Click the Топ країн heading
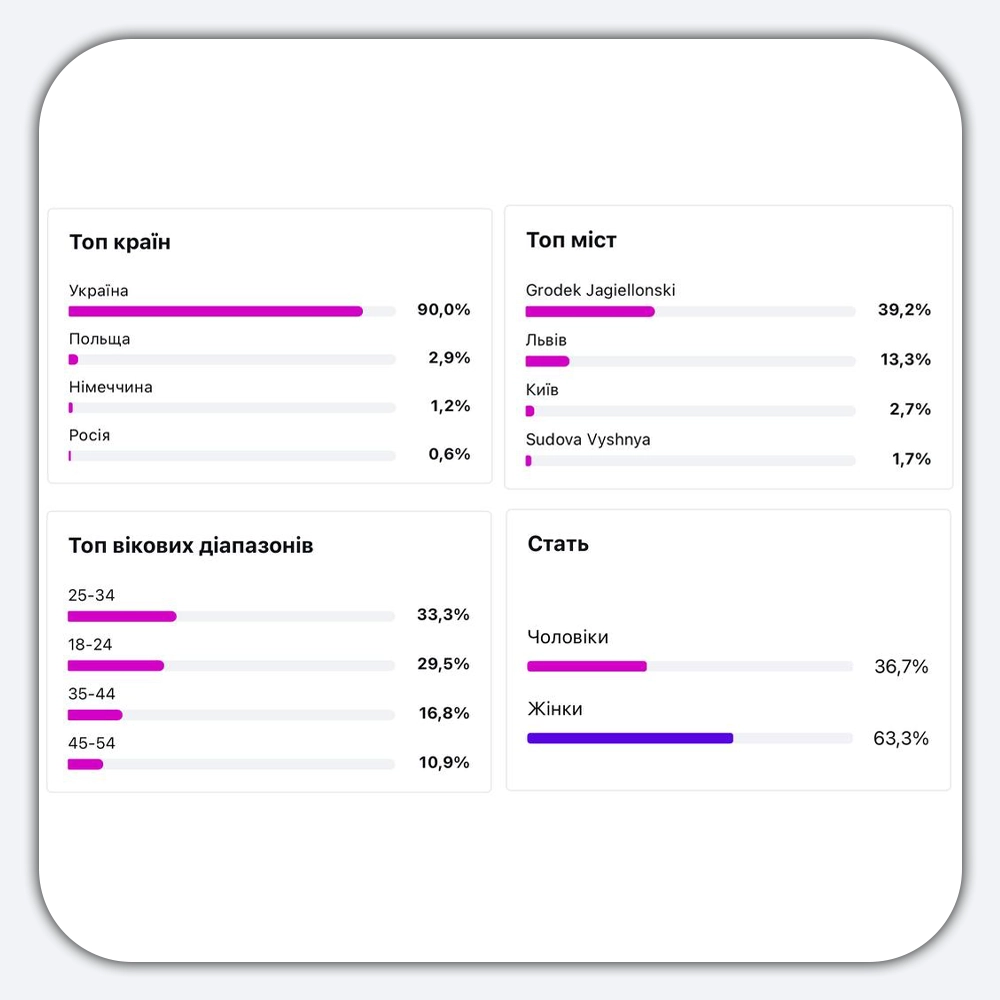This screenshot has height=1000, width=1000. click(120, 242)
